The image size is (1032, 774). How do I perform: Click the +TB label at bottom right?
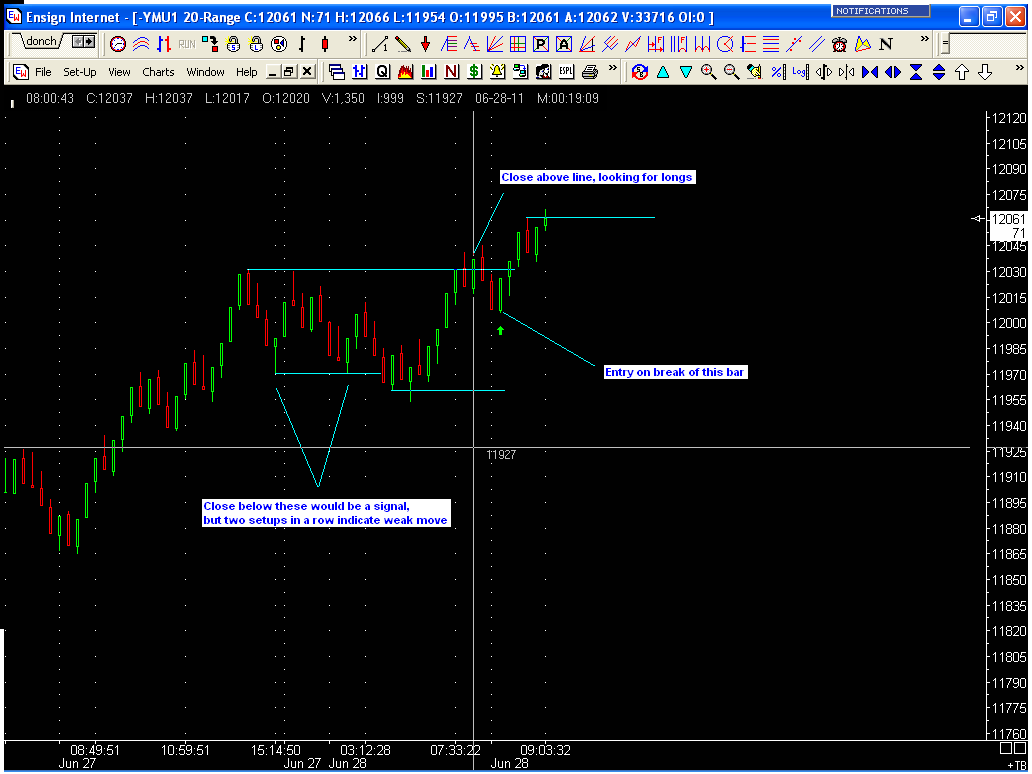(1018, 765)
